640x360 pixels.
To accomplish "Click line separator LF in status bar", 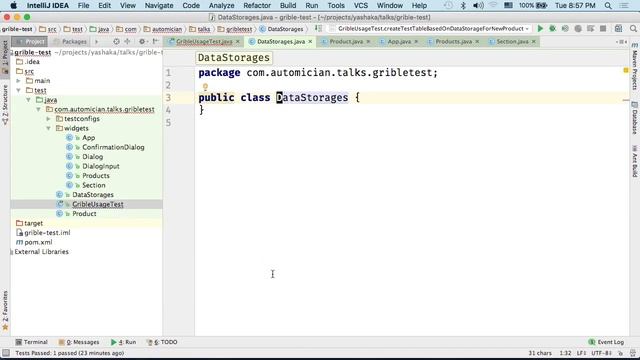I will 581,353.
